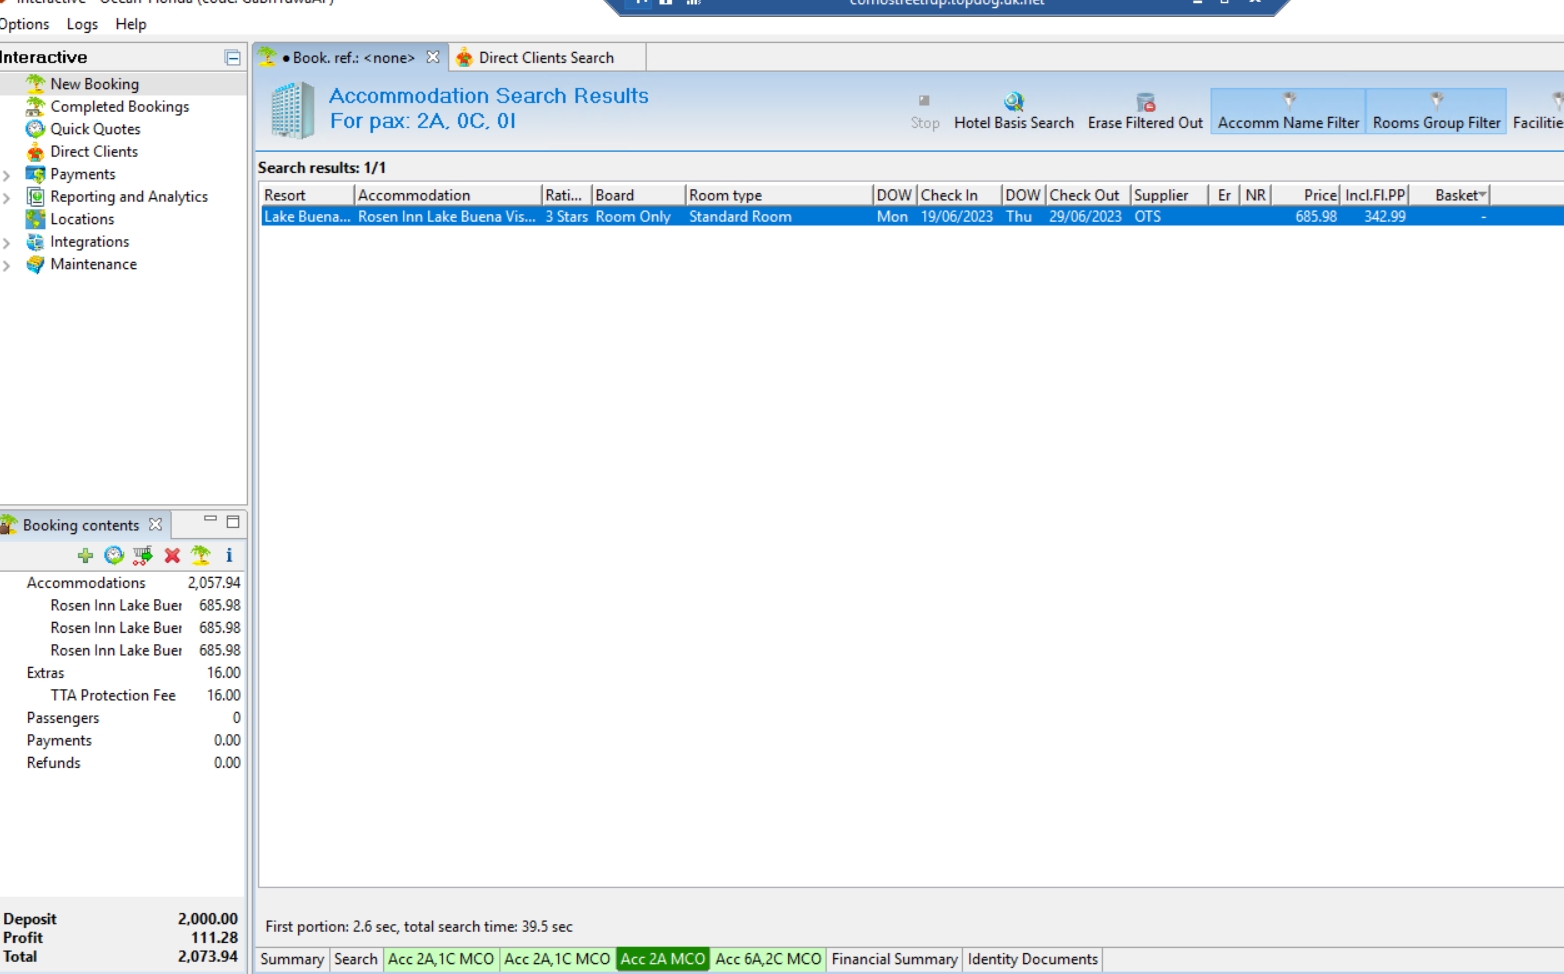Click the Rooms Group Filter funnel icon

(1437, 100)
